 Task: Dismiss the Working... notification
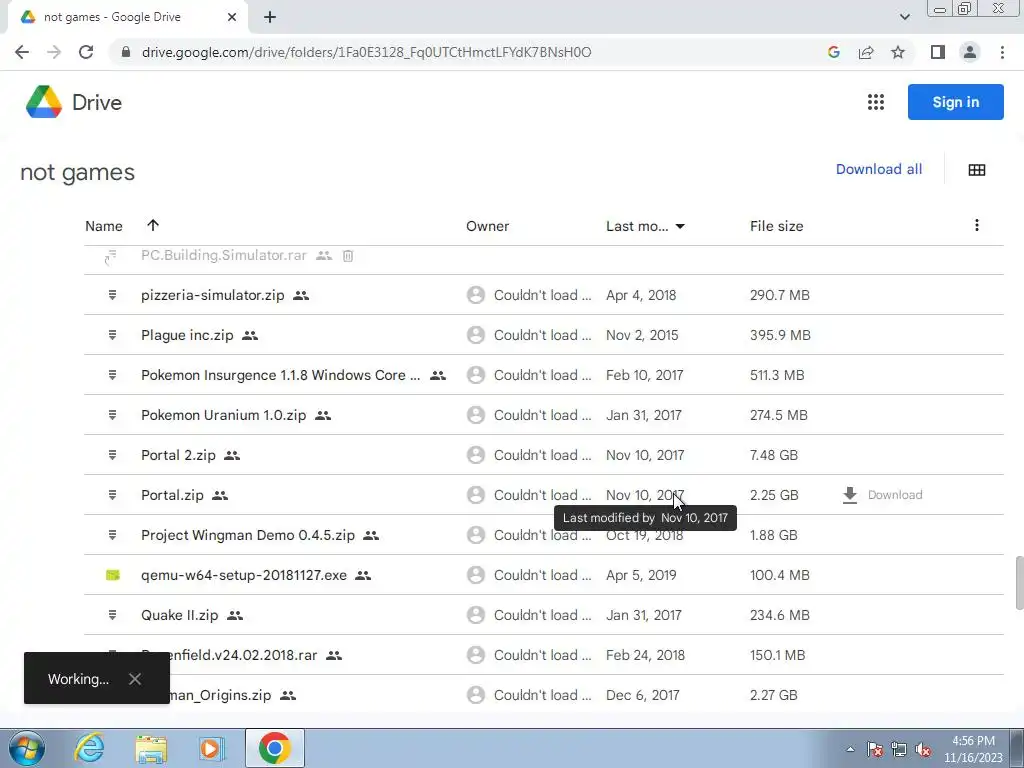tap(135, 679)
